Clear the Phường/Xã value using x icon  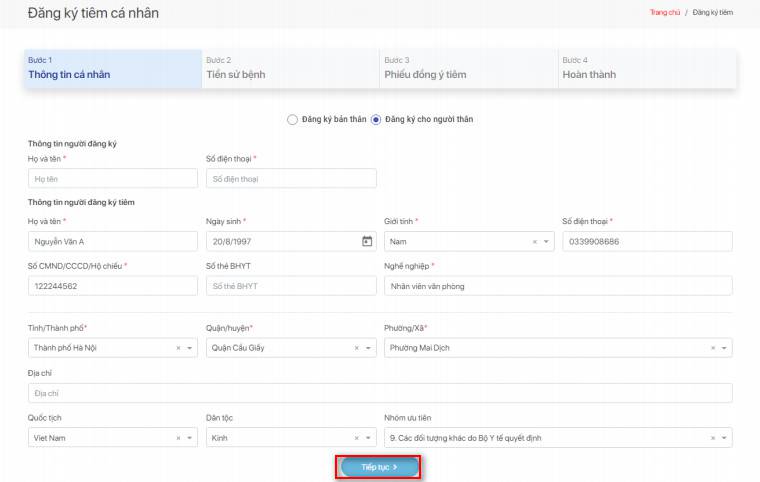click(713, 348)
